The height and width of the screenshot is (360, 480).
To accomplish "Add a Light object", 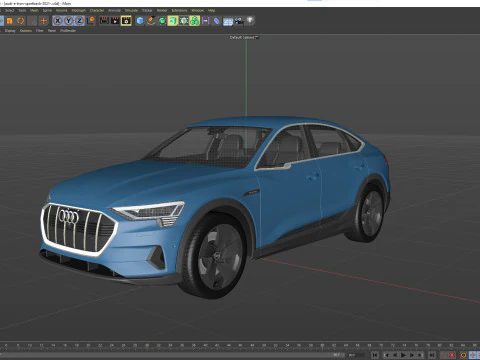I will coord(250,21).
